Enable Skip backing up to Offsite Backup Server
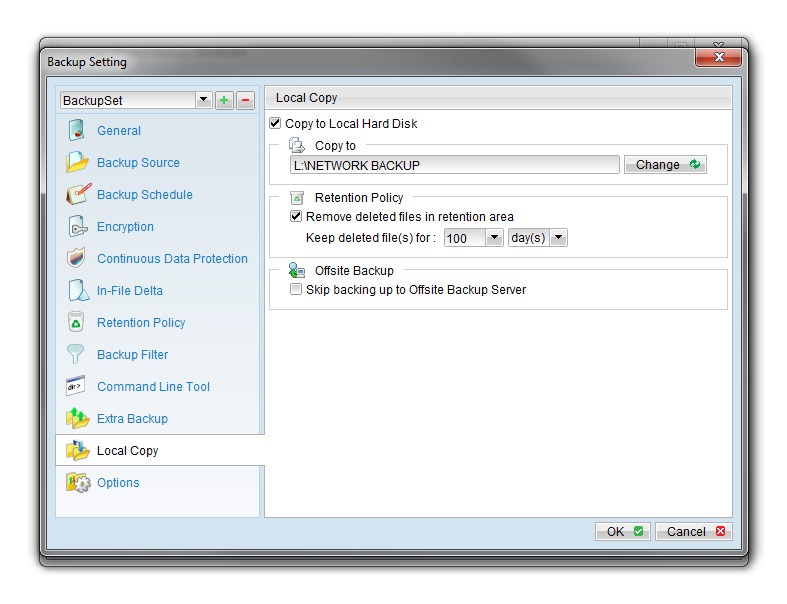787x604 pixels. 296,289
